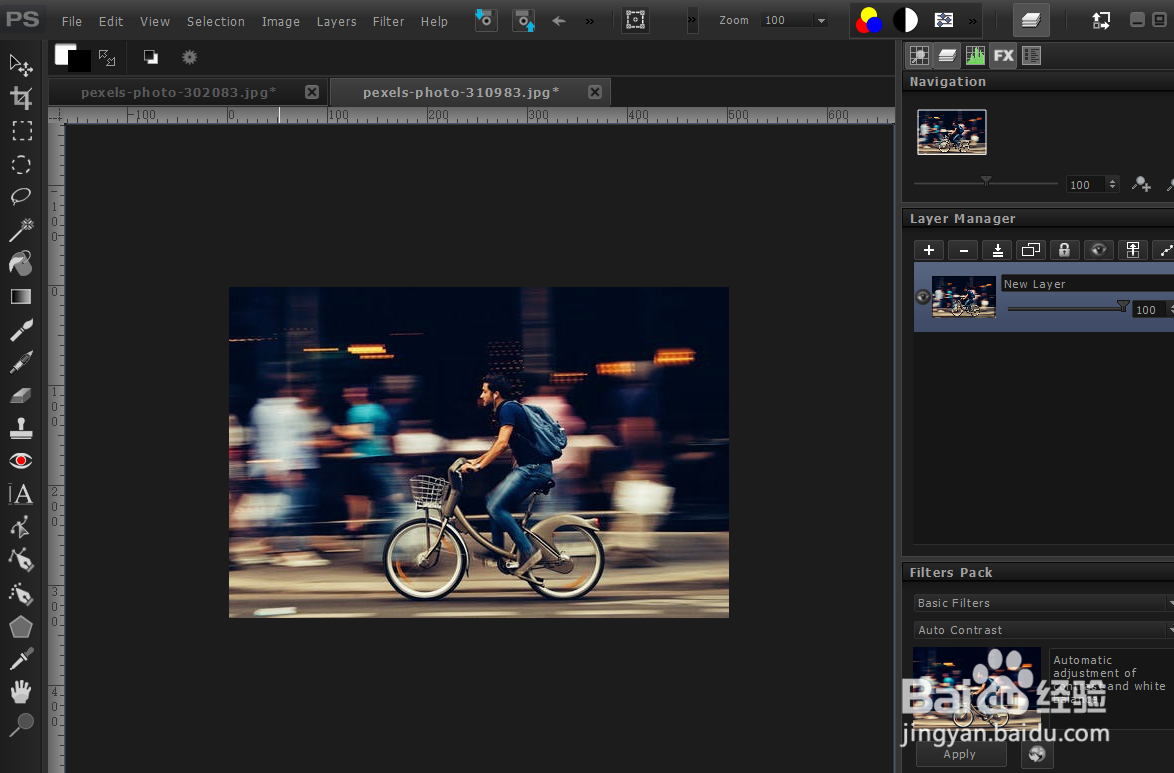Image resolution: width=1174 pixels, height=773 pixels.
Task: Select the Eyedropper color picker tool
Action: [x=21, y=659]
